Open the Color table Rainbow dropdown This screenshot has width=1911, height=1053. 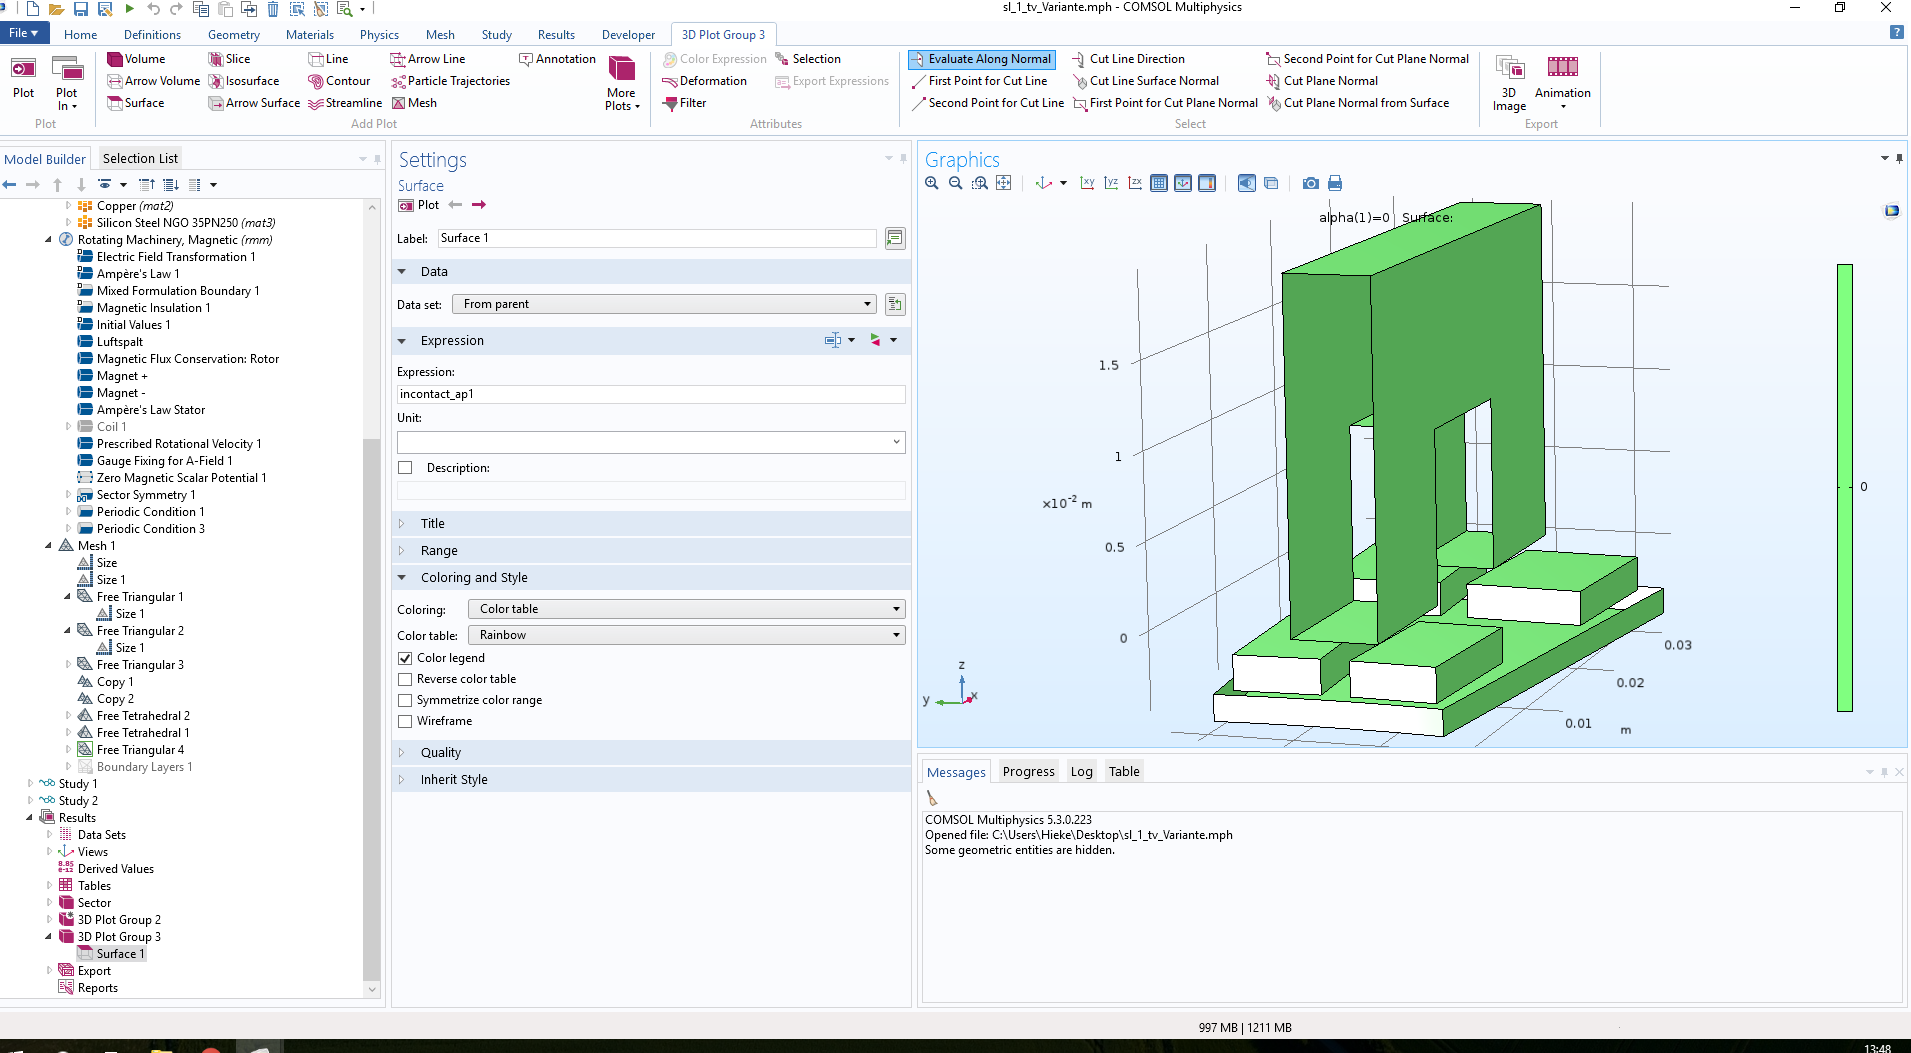tap(686, 635)
